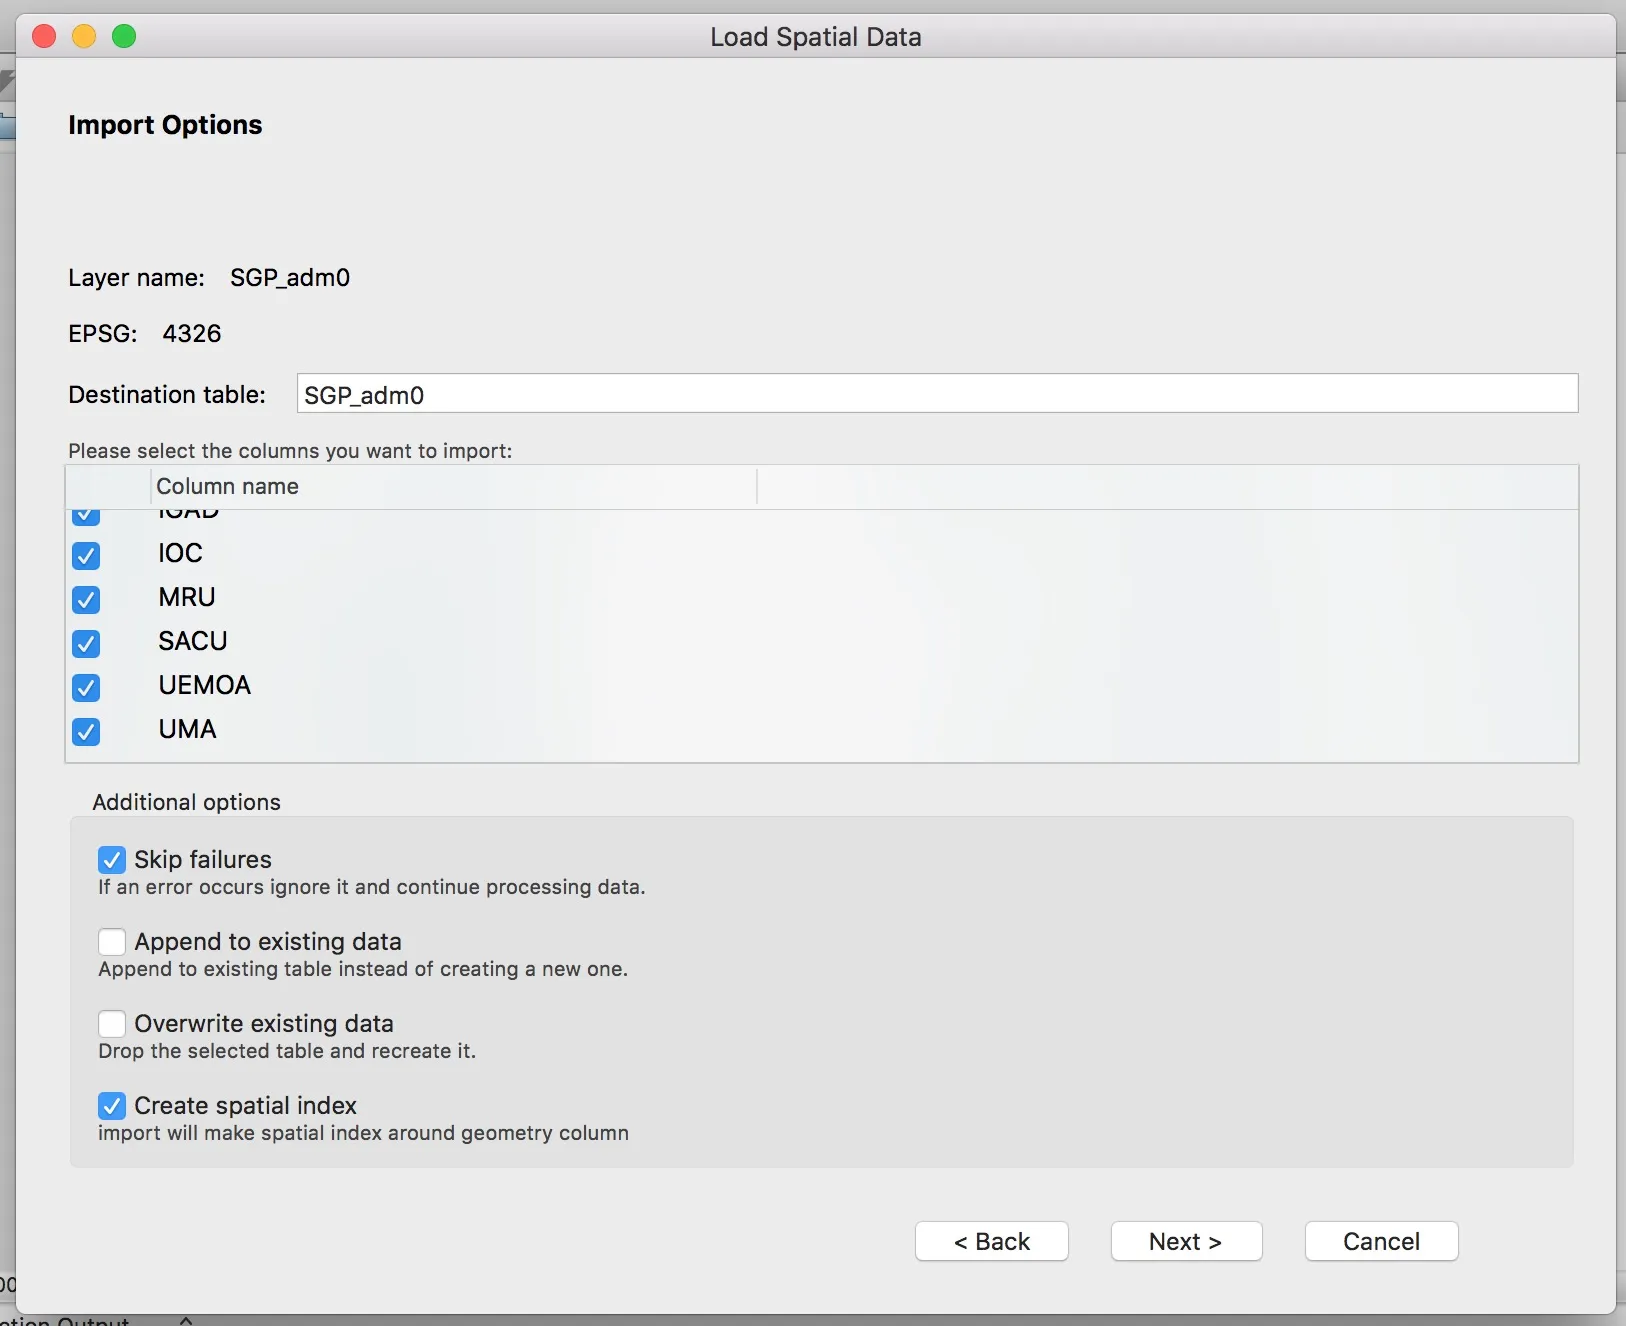
Task: Cancel the Load Spatial Data wizard
Action: pyautogui.click(x=1381, y=1241)
